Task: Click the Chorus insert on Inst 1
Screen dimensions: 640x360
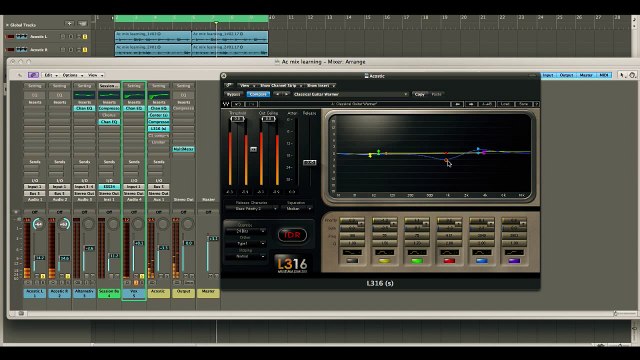Action: tap(109, 115)
